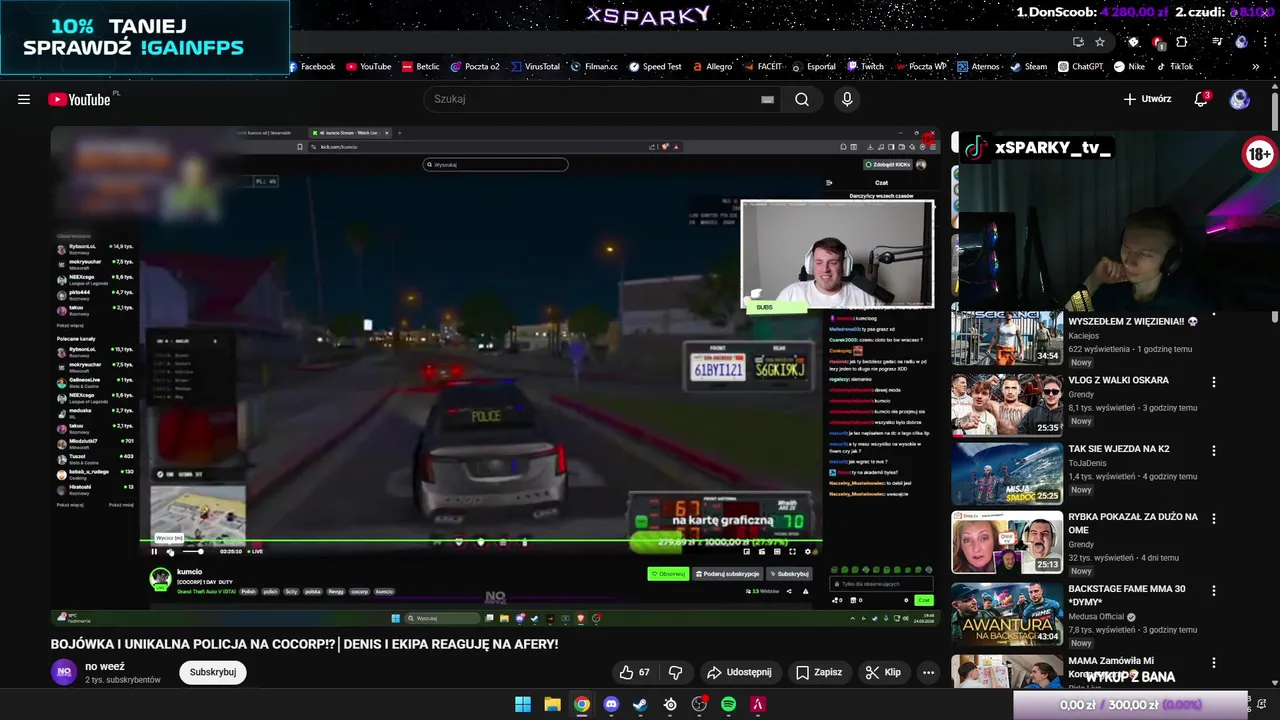This screenshot has height=720, width=1280.
Task: Open the Betclic bookmark
Action: (x=421, y=67)
